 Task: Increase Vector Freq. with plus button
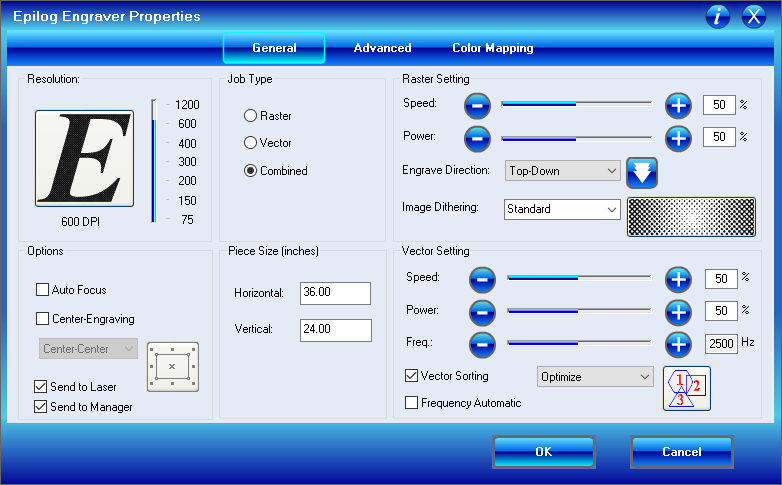pos(678,344)
